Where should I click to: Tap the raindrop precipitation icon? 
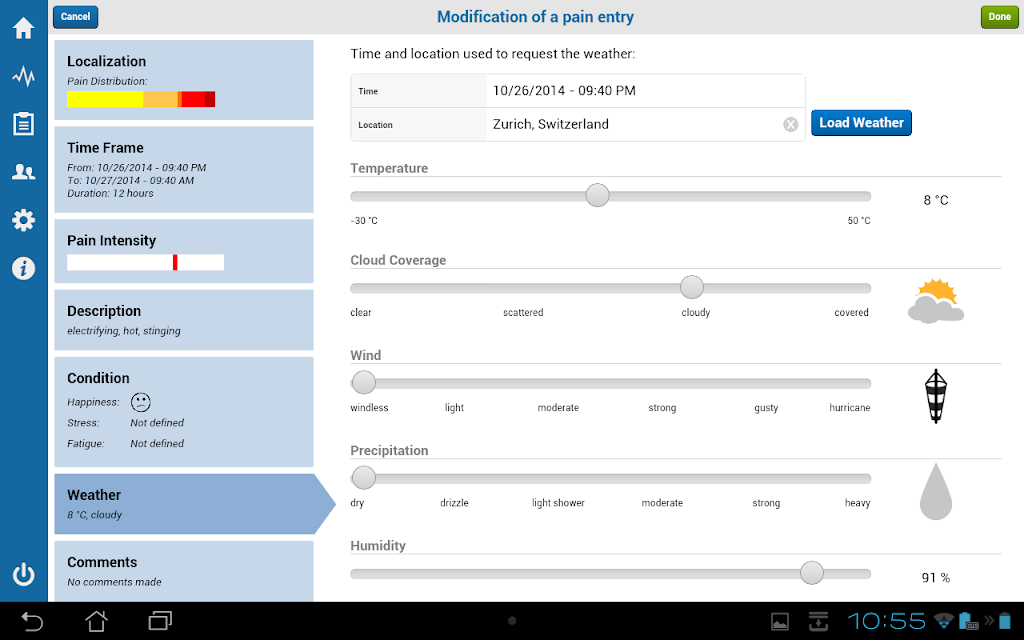(x=936, y=492)
